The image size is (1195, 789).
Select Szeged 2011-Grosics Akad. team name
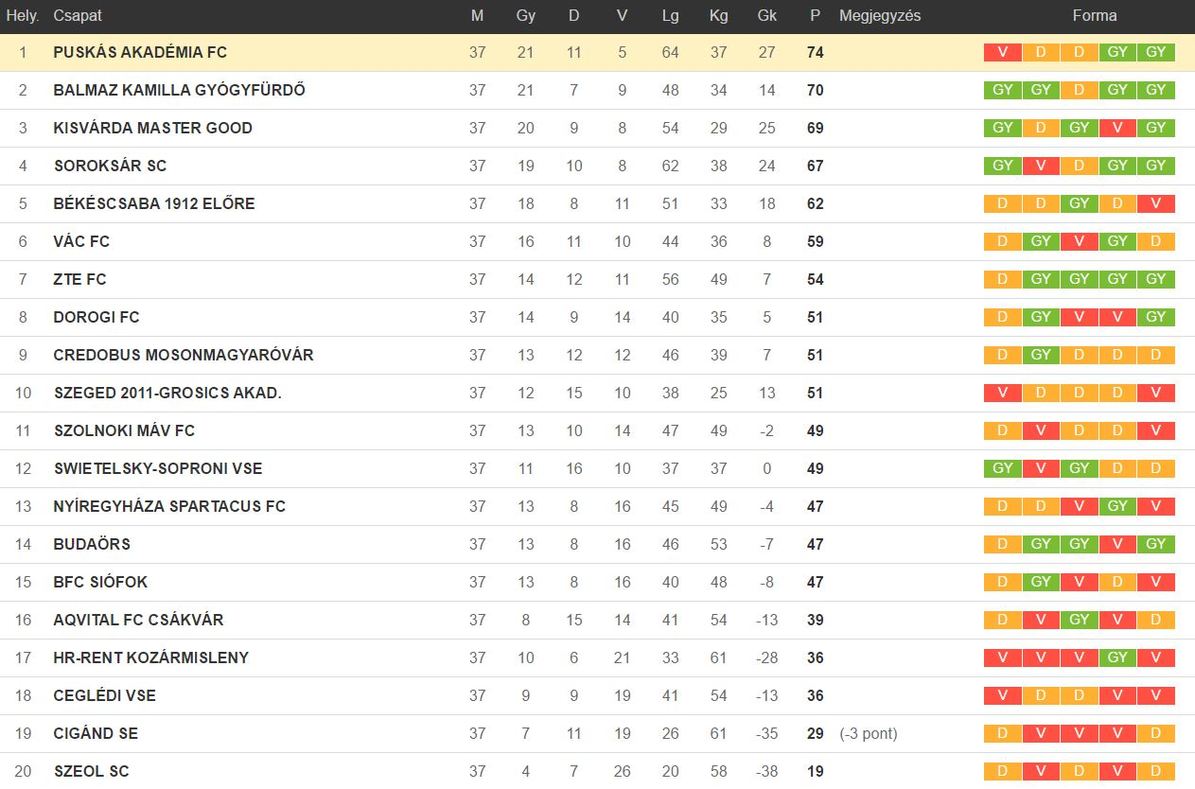168,393
